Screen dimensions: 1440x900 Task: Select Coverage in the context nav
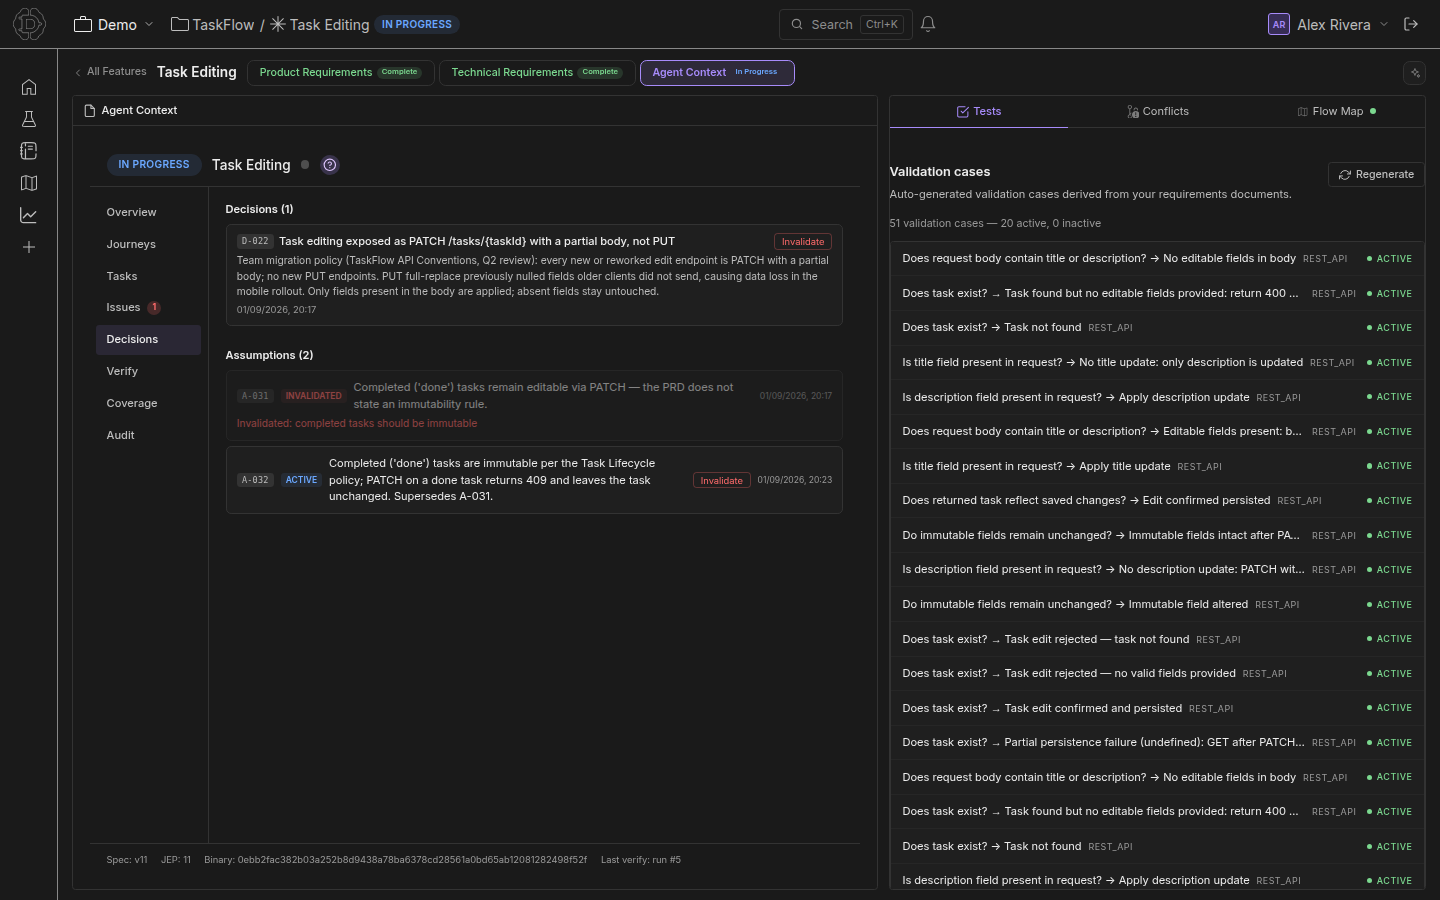coord(148,403)
